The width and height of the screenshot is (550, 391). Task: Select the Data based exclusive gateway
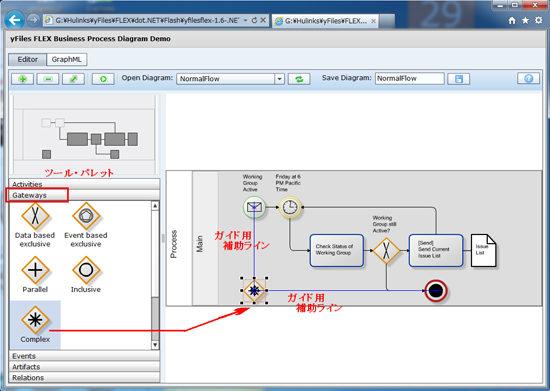35,225
